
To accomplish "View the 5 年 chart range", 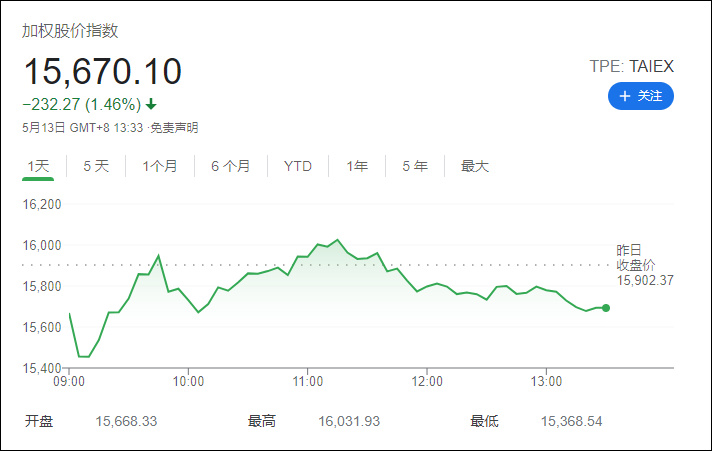I will pyautogui.click(x=415, y=166).
